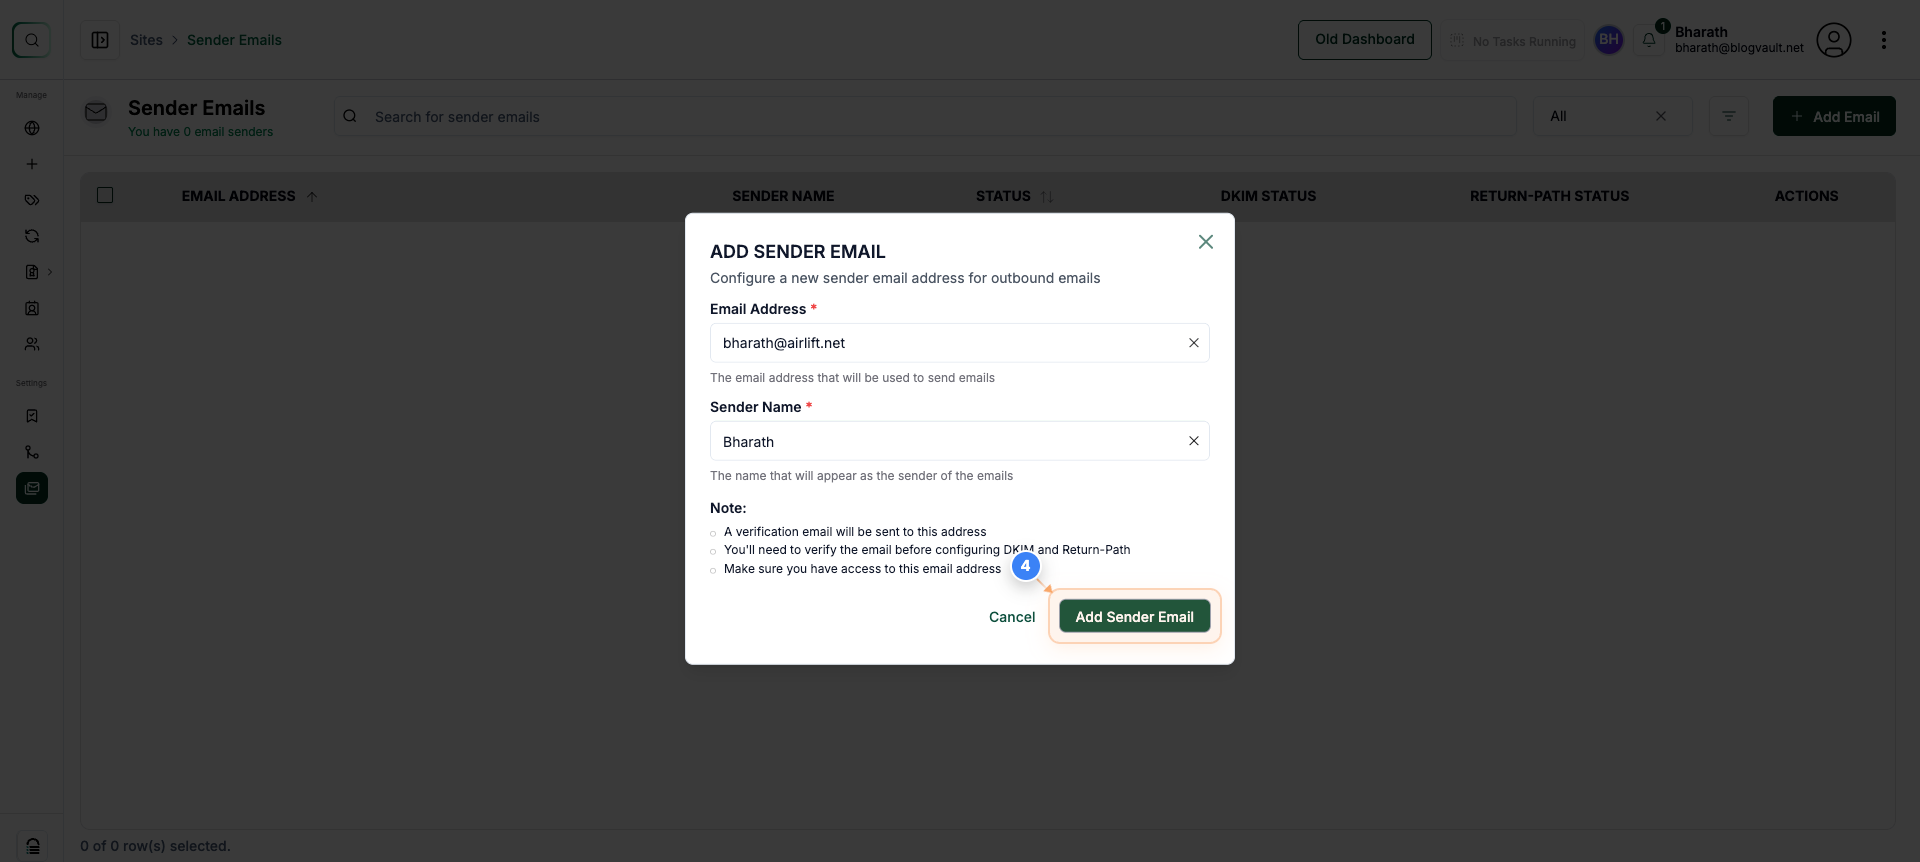The width and height of the screenshot is (1920, 862).
Task: Open the team members icon in sidebar
Action: [32, 344]
